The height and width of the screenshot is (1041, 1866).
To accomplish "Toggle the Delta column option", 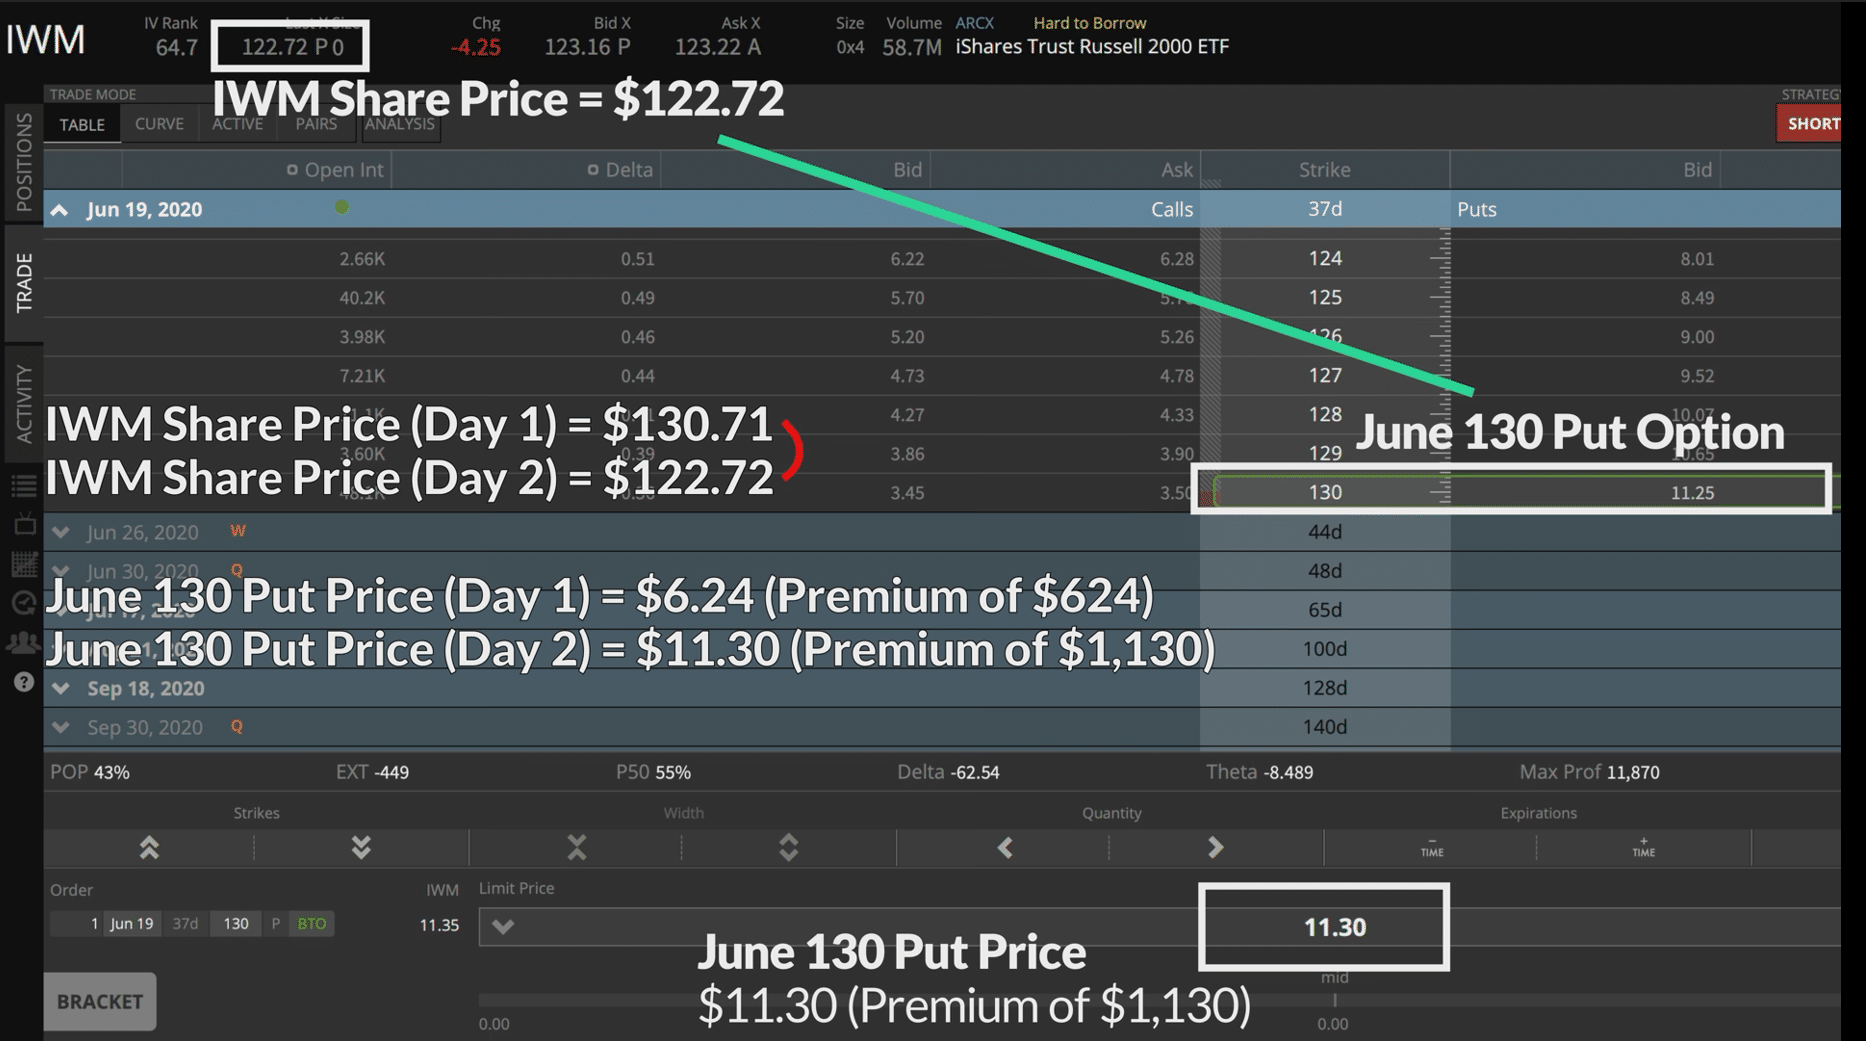I will [593, 170].
